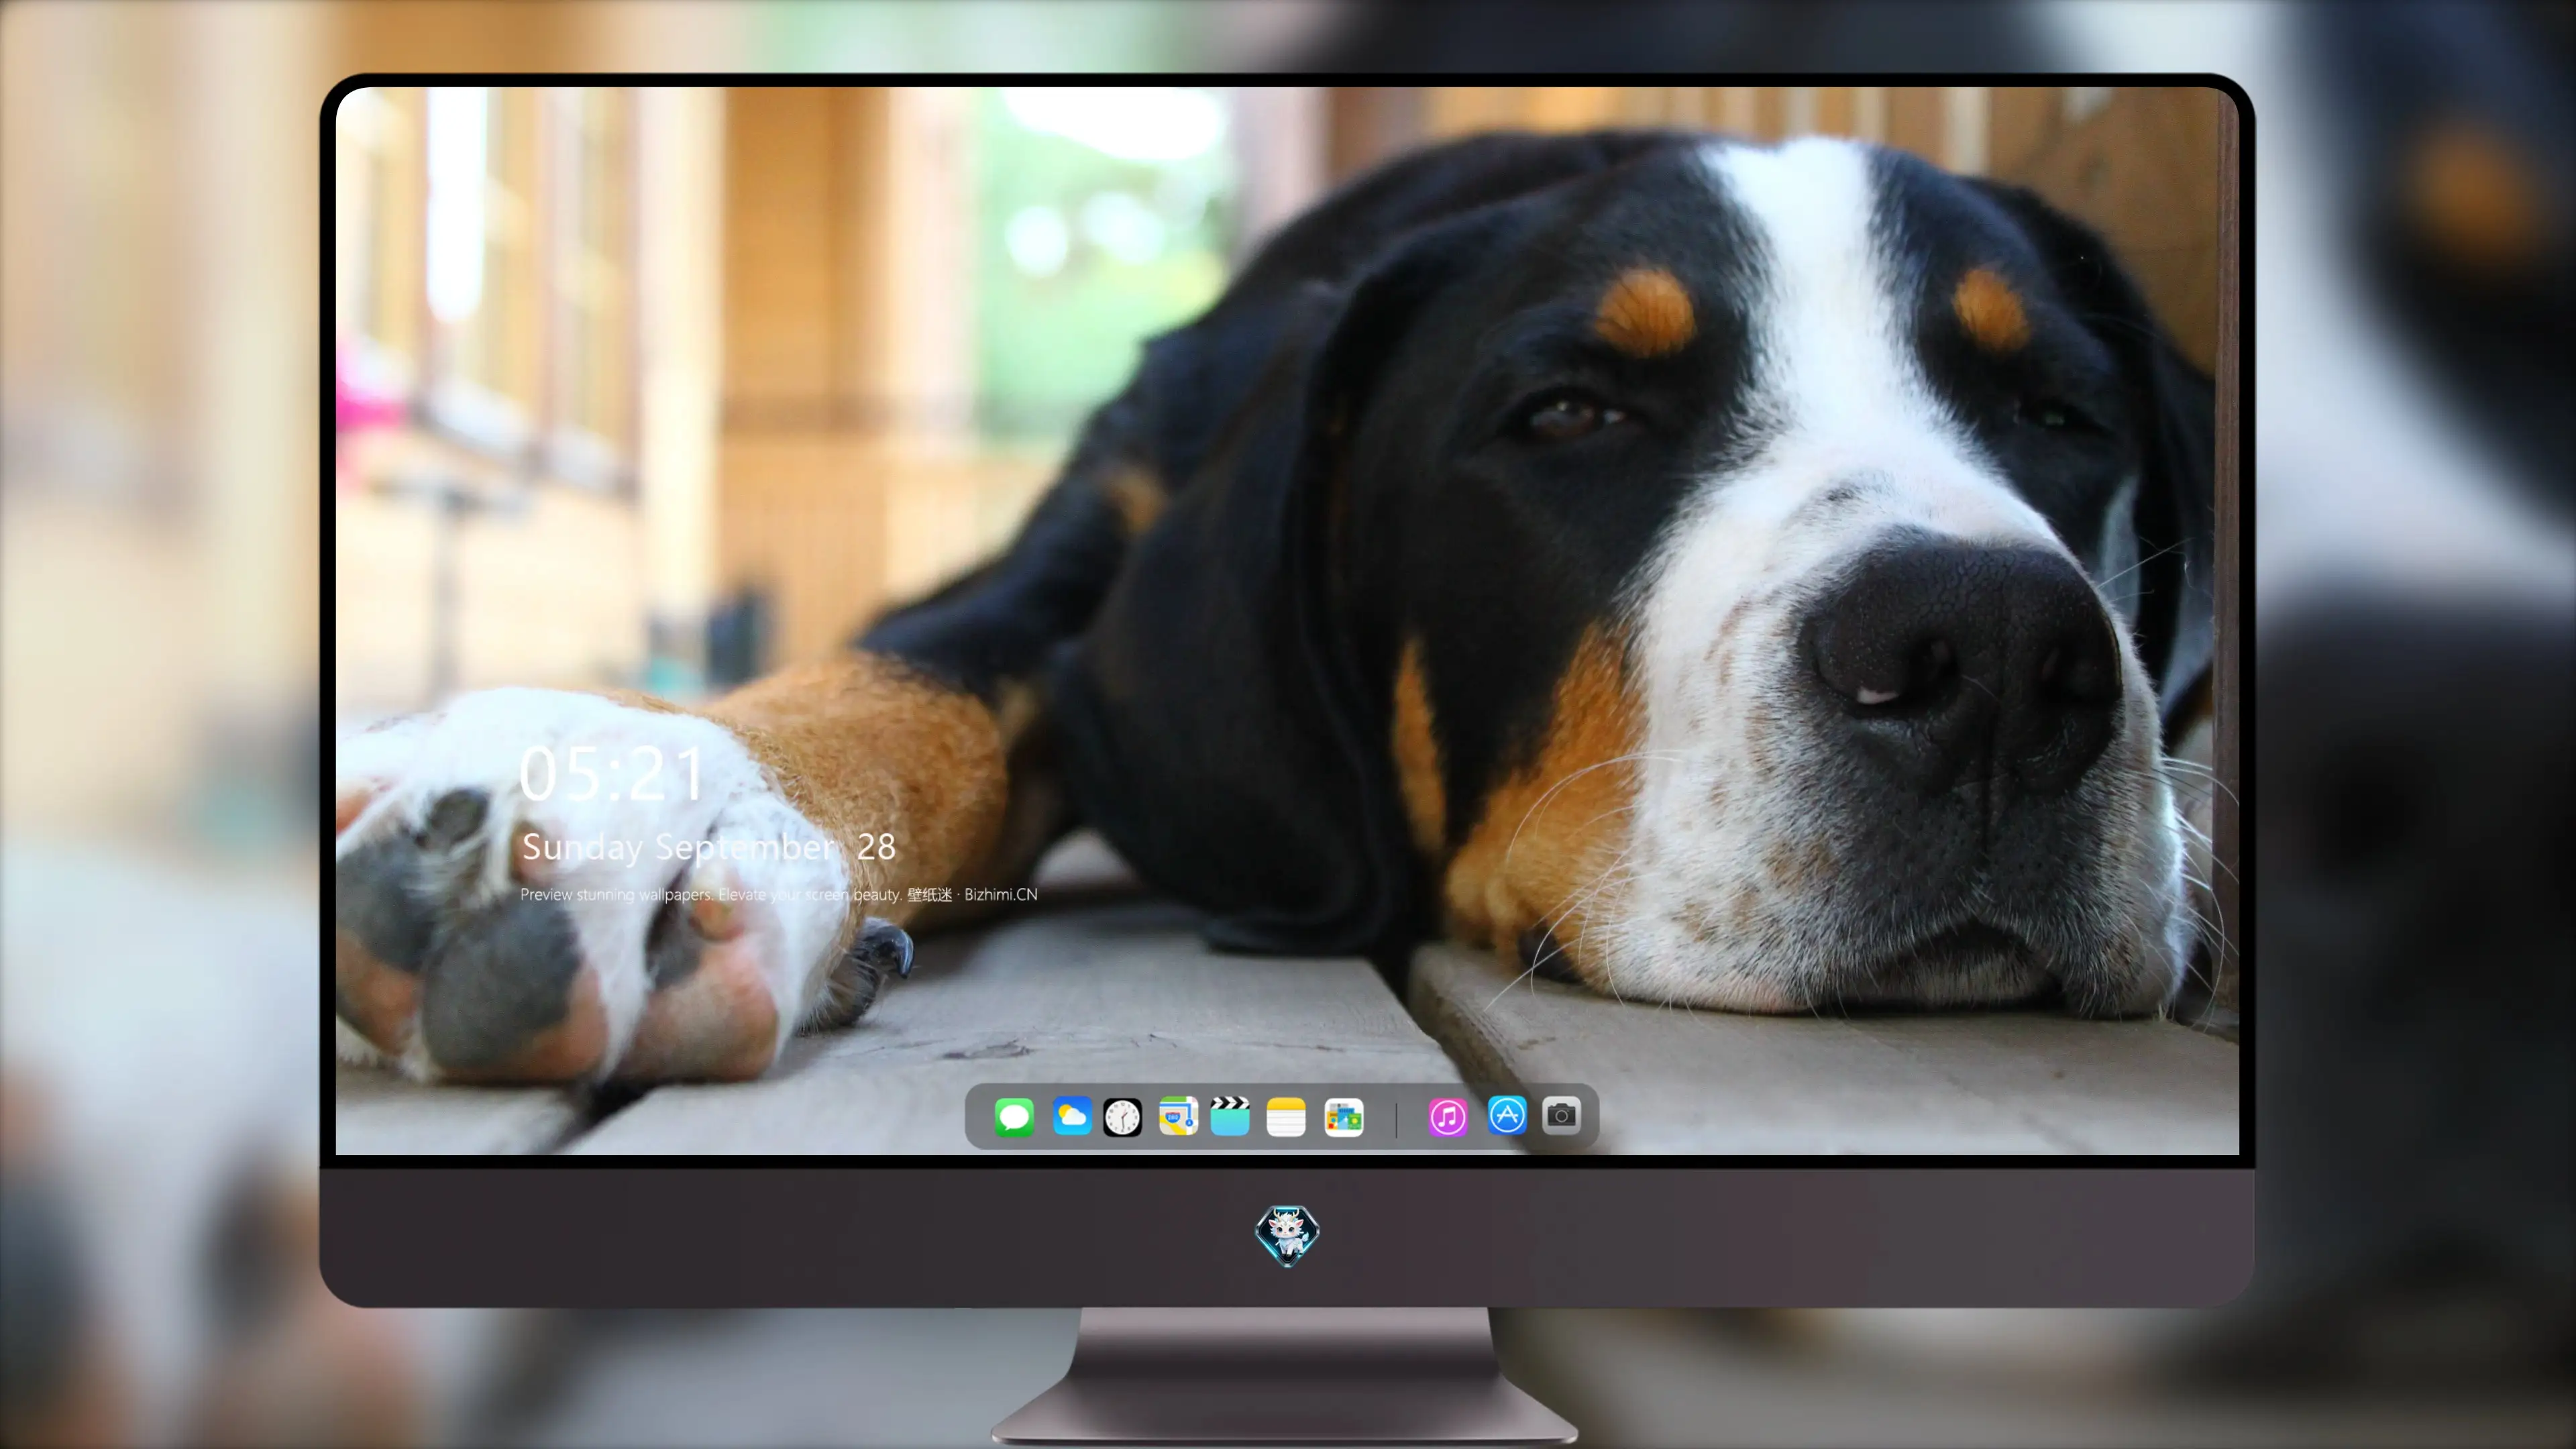Click the dragon mascot logo on monitor chin

1287,1236
